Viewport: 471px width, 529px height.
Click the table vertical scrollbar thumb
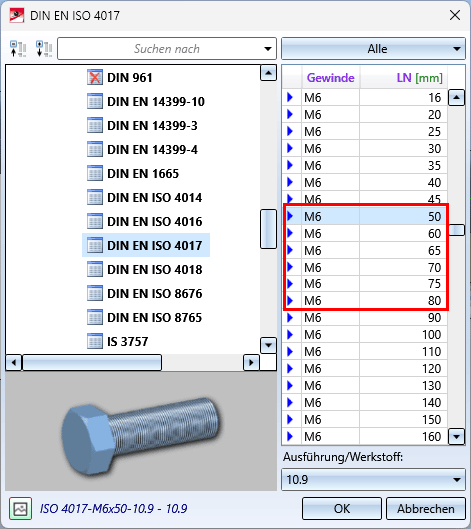point(456,230)
